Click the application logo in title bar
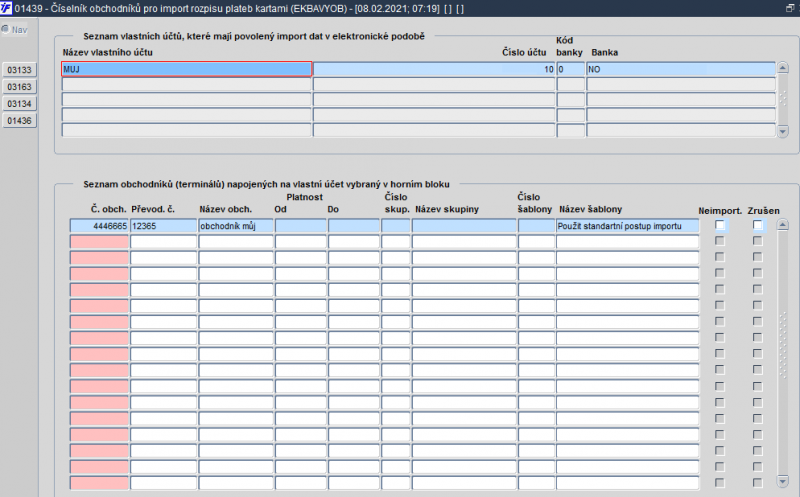The image size is (800, 497). pos(6,8)
